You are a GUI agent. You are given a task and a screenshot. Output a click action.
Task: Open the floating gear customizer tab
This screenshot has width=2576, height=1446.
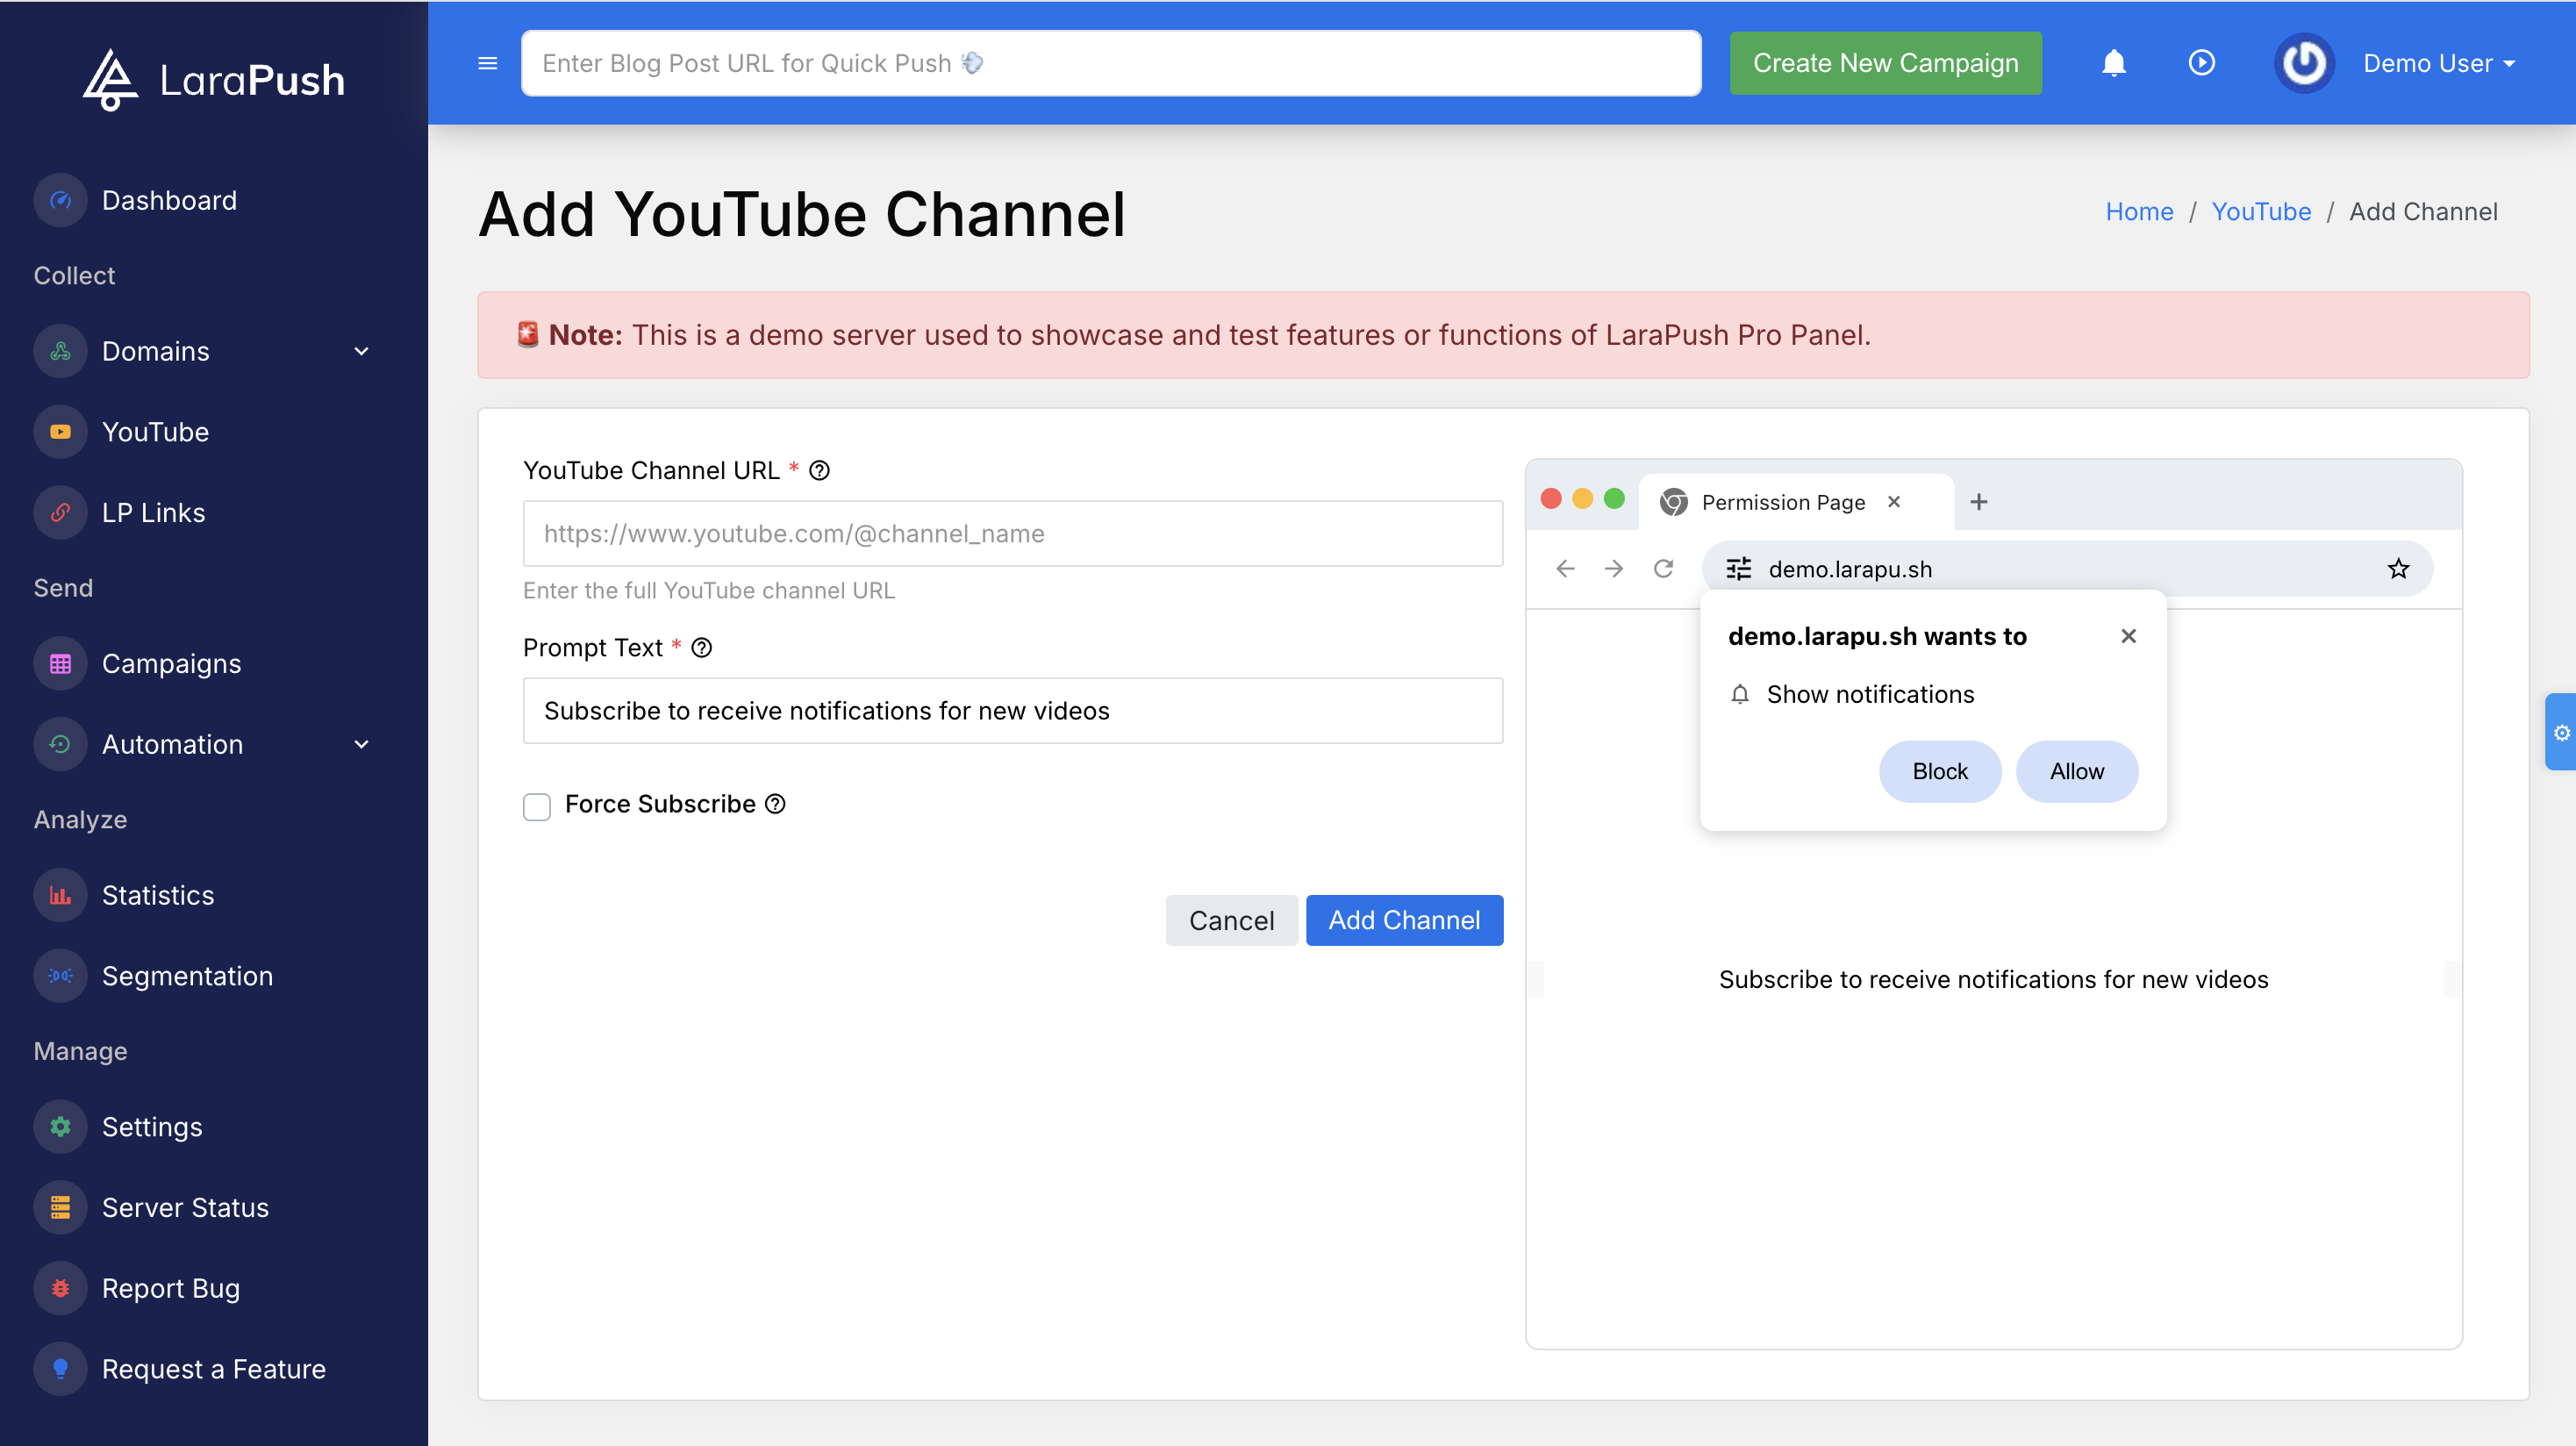[x=2561, y=733]
